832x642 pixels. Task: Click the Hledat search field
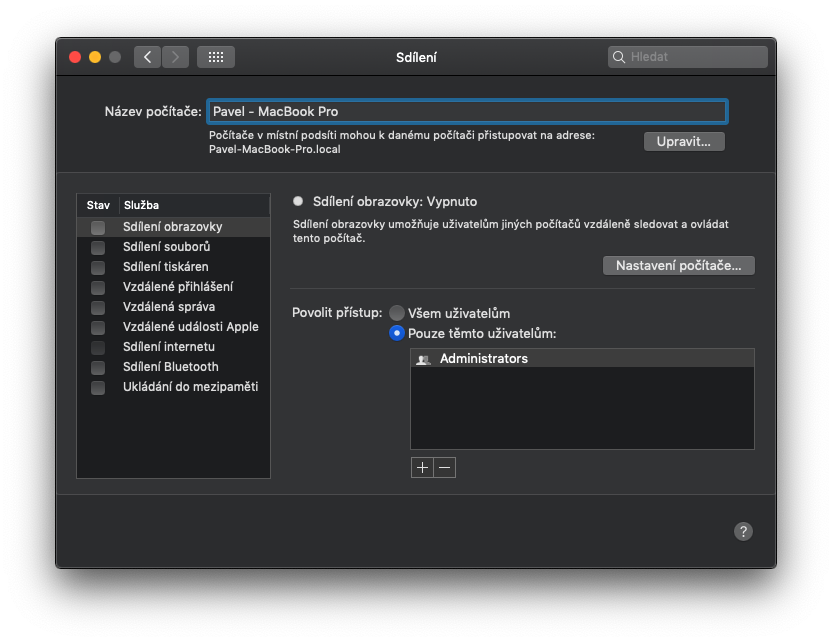pyautogui.click(x=695, y=57)
